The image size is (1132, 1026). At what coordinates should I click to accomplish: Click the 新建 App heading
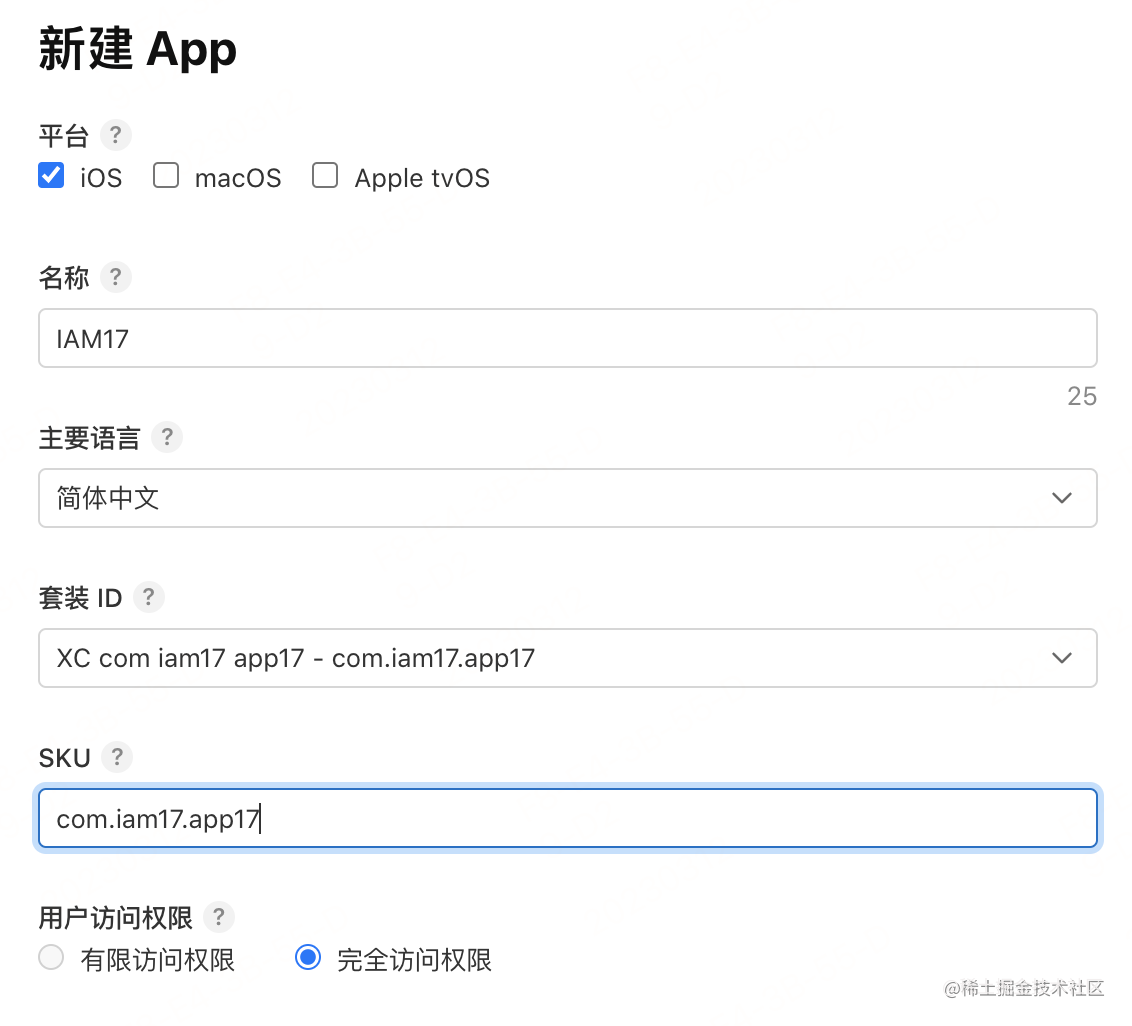point(138,49)
